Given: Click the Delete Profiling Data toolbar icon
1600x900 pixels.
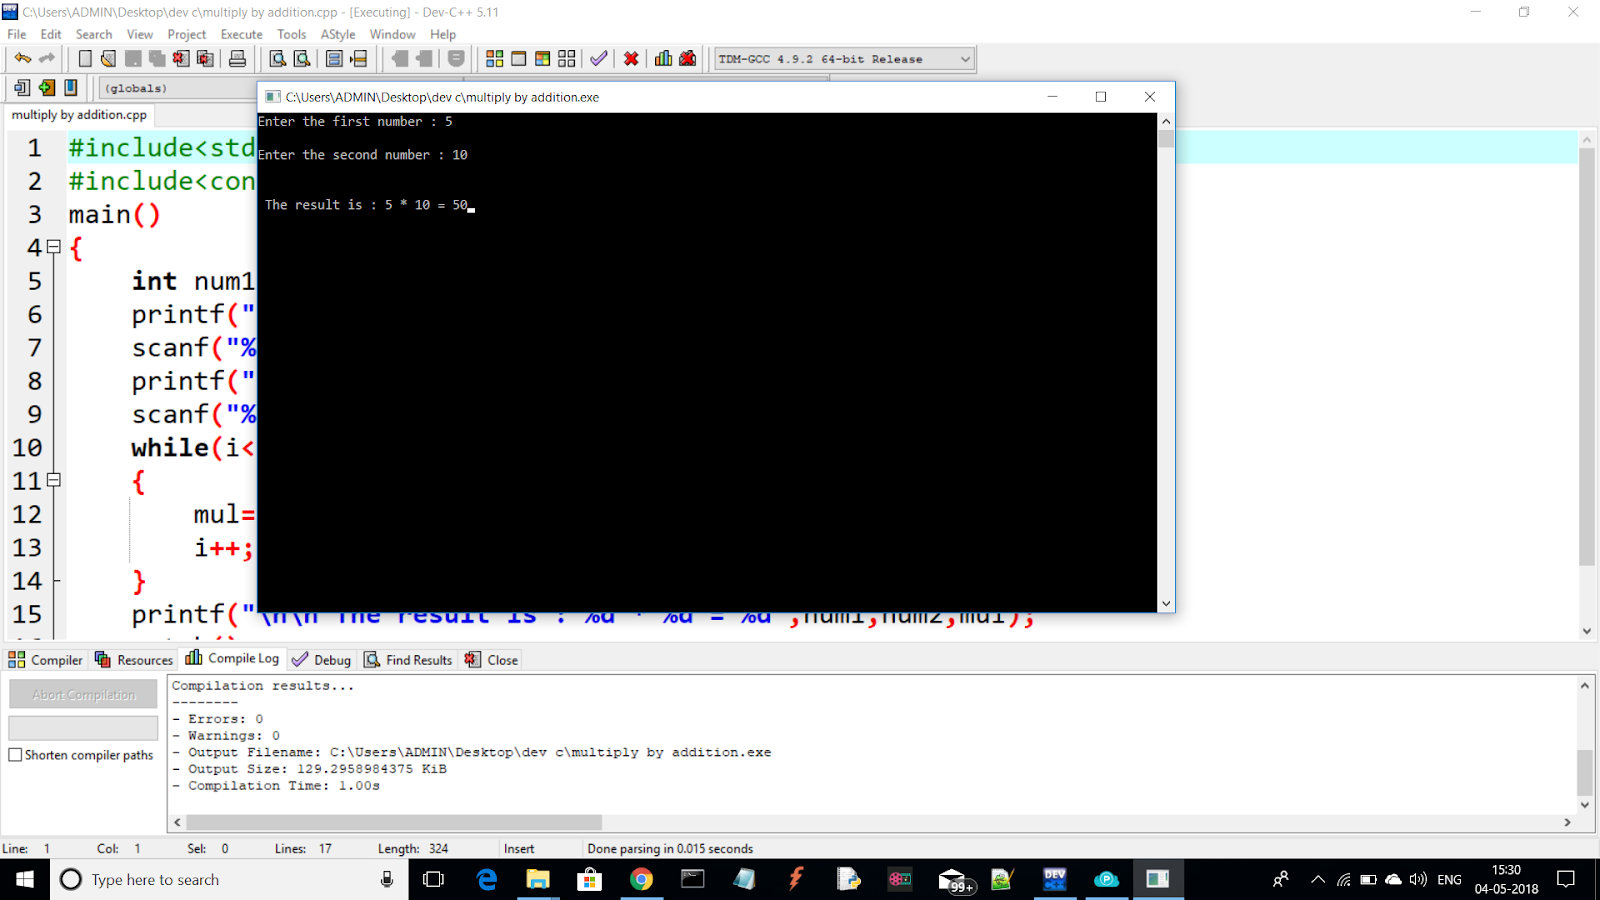Looking at the screenshot, I should (x=687, y=58).
